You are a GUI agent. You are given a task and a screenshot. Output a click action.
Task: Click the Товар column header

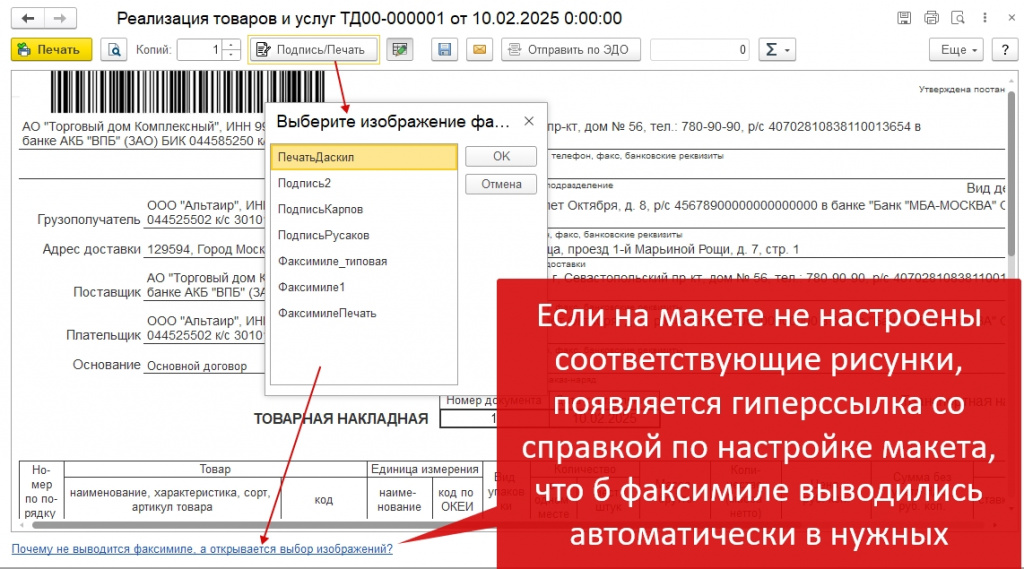[x=215, y=469]
